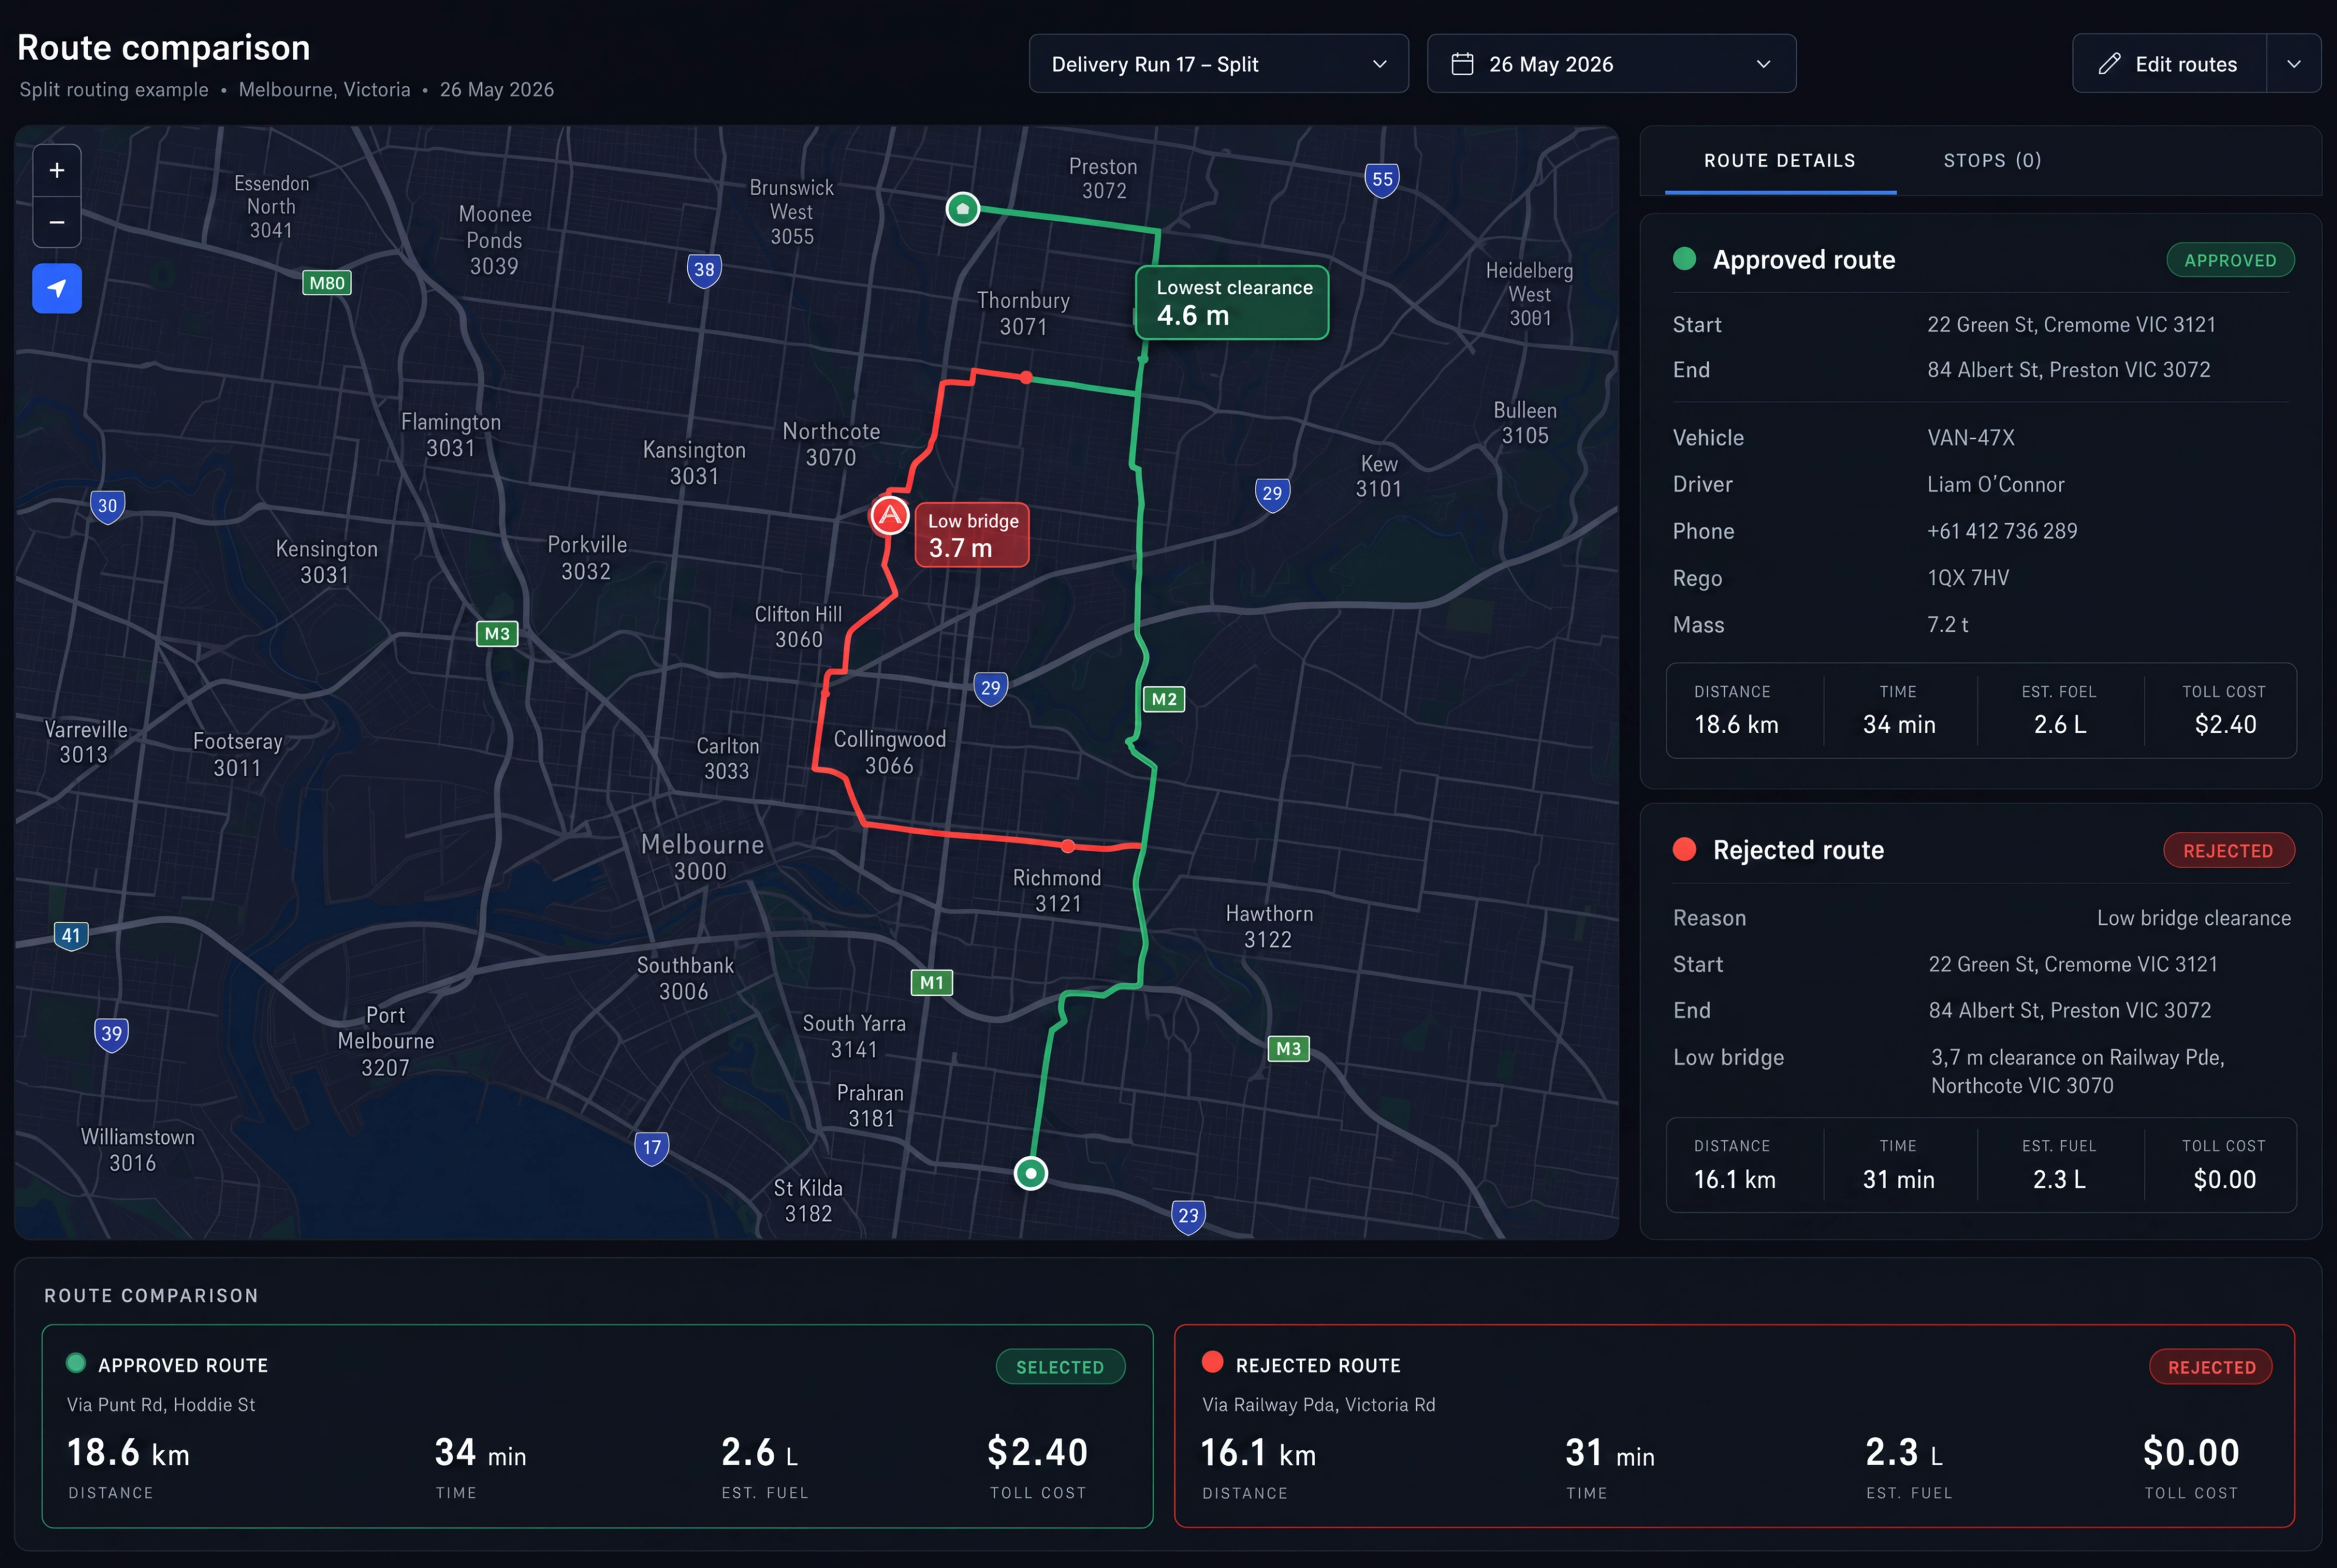Image resolution: width=2337 pixels, height=1568 pixels.
Task: Select the Approved Route comparison card
Action: 597,1426
